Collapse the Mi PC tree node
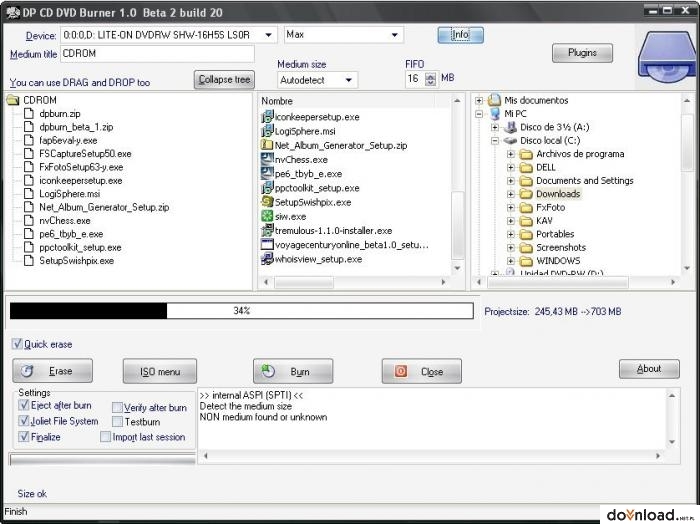 [x=479, y=114]
